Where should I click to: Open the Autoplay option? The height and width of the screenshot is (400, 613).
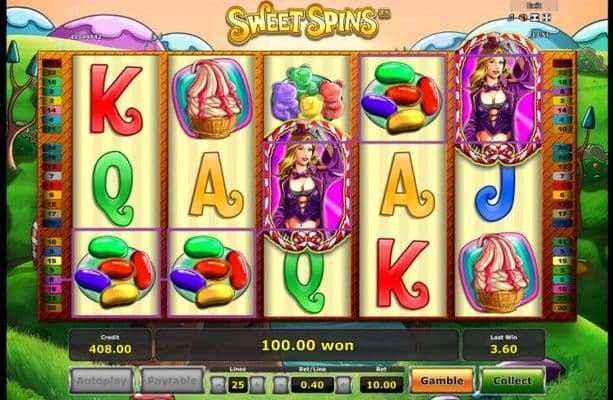102,380
